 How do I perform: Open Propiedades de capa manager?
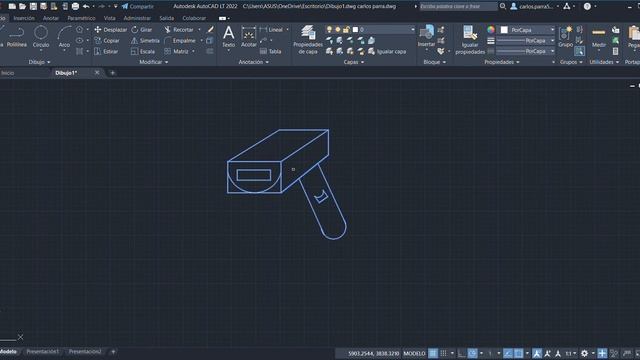pos(308,40)
